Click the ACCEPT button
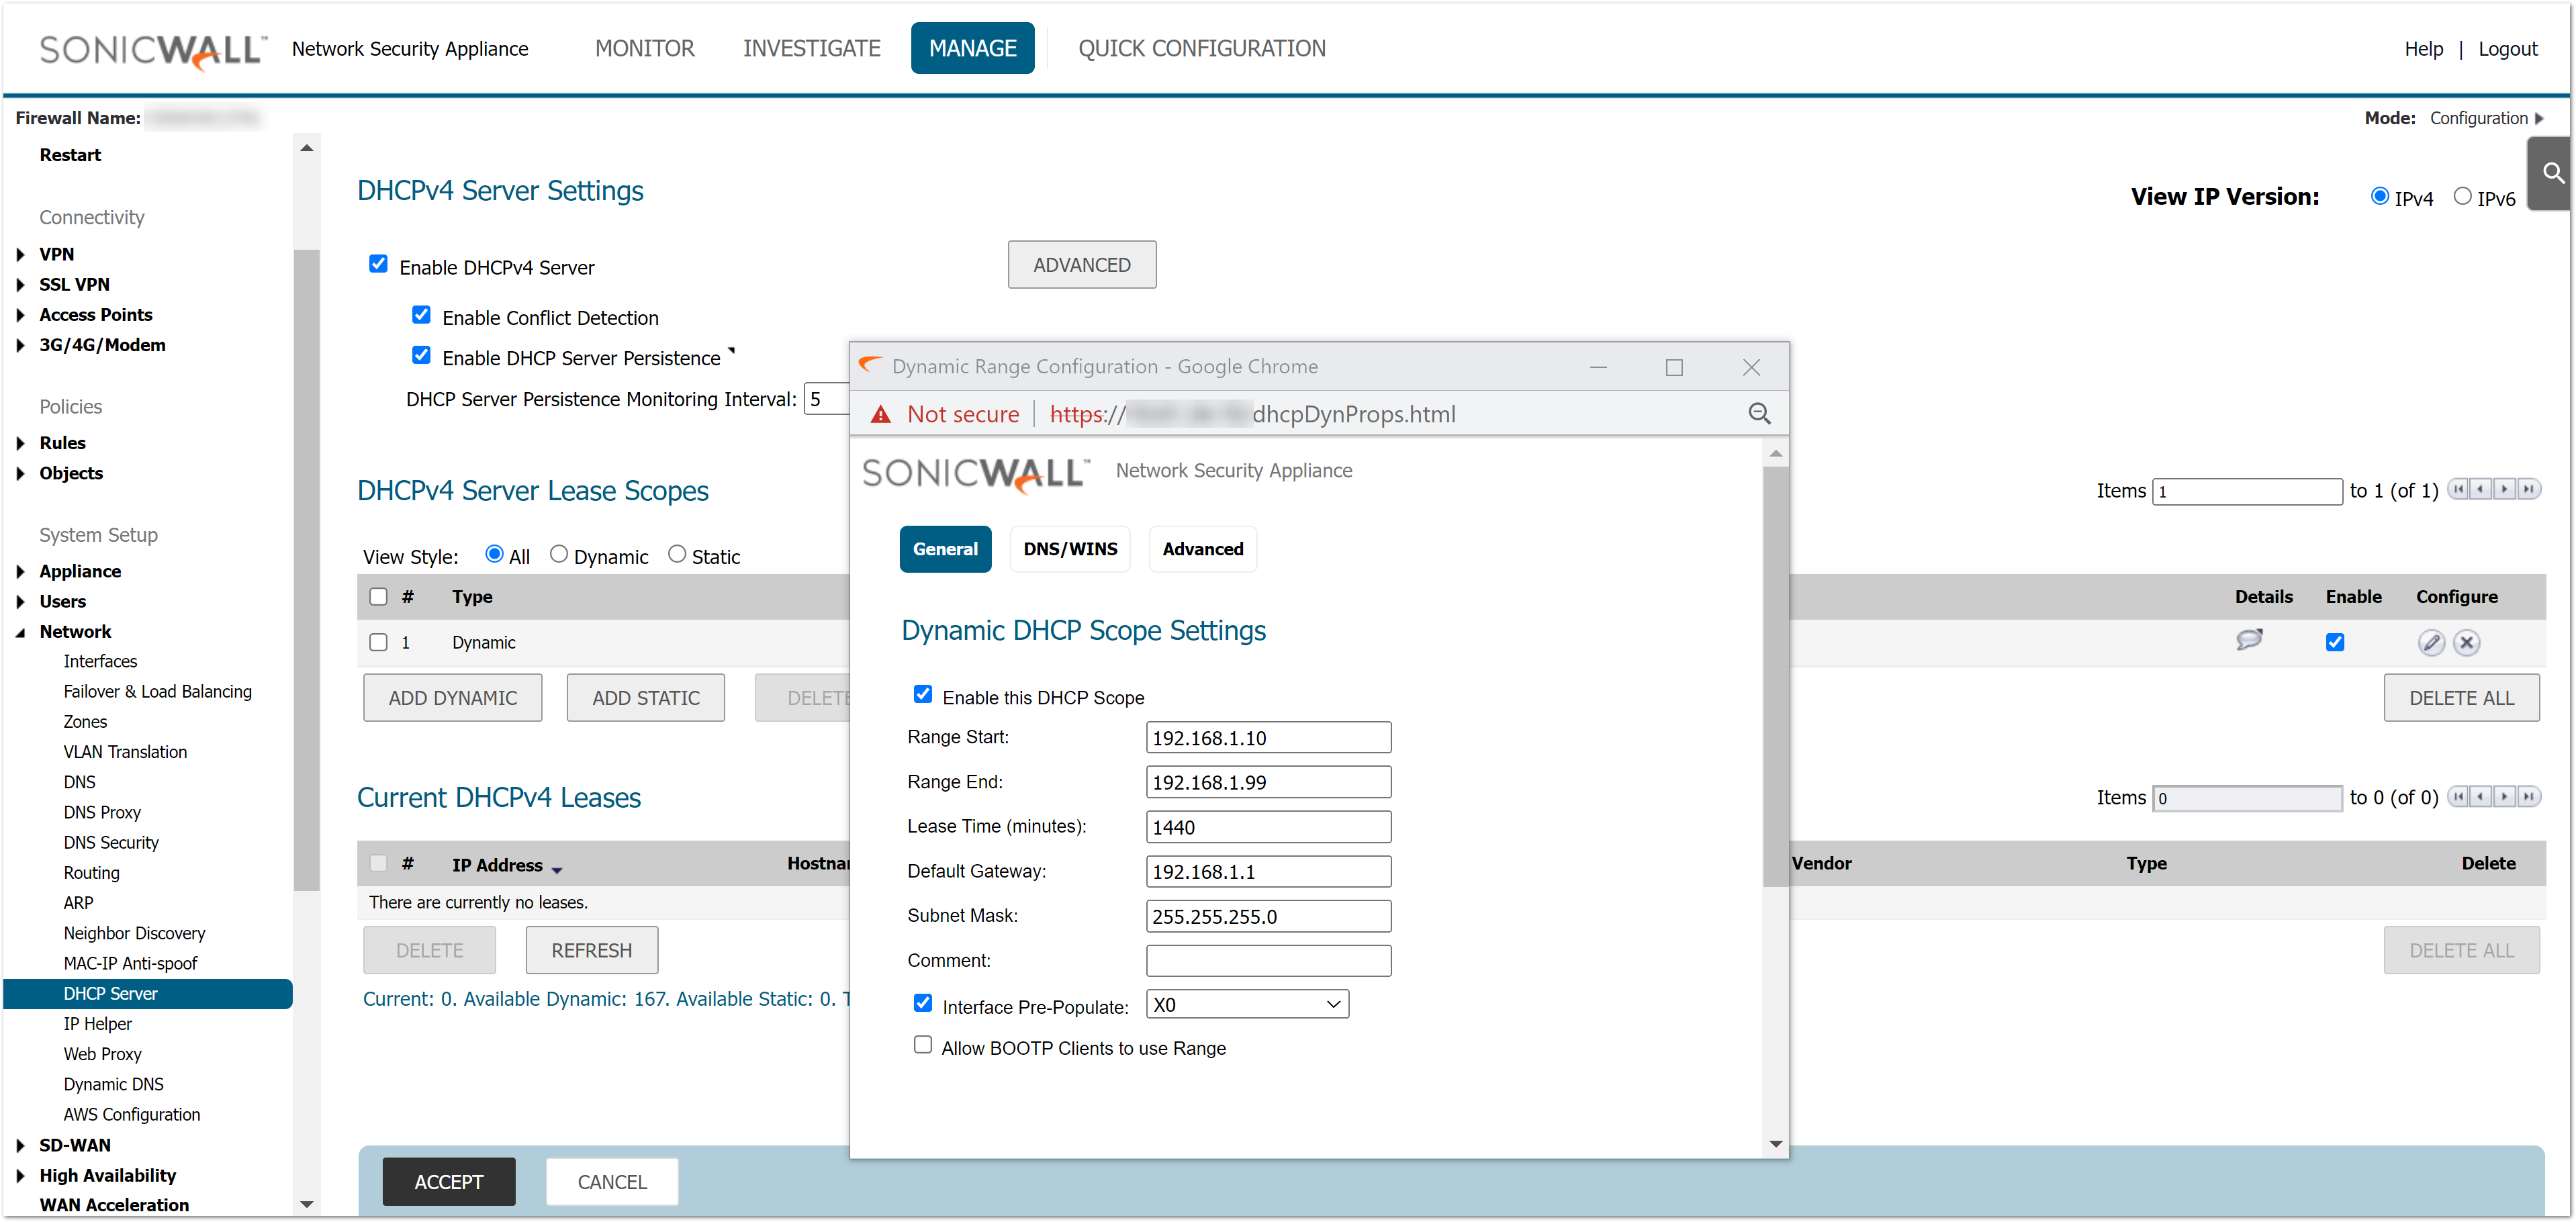 pos(448,1182)
